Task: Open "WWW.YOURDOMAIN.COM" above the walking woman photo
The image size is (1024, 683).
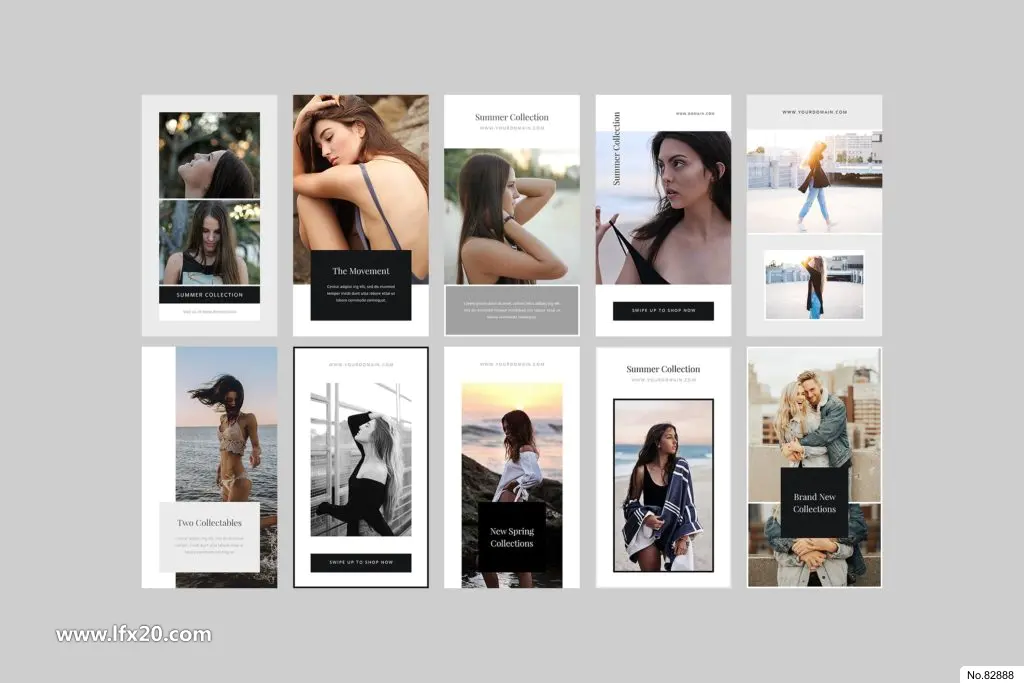Action: point(814,112)
